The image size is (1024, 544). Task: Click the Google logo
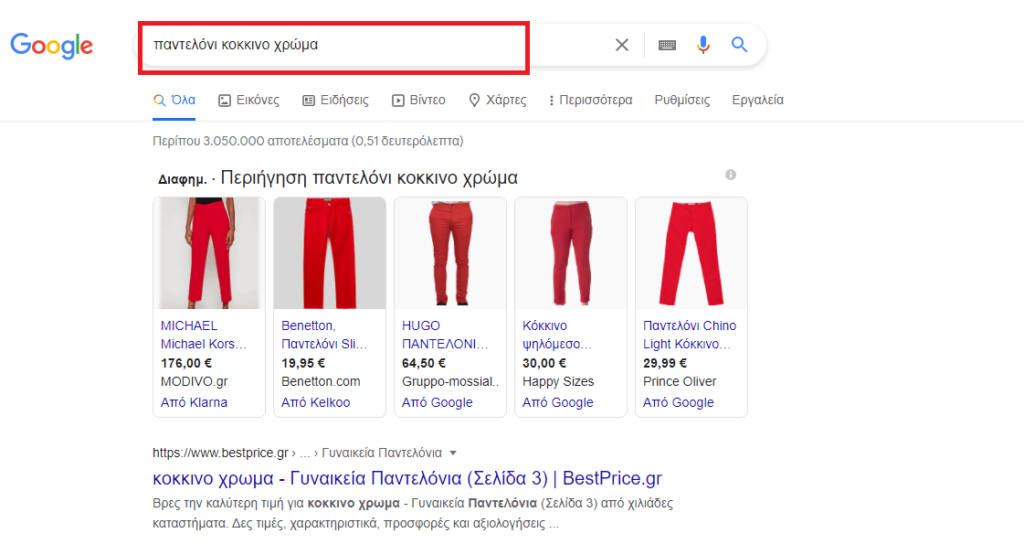click(52, 45)
